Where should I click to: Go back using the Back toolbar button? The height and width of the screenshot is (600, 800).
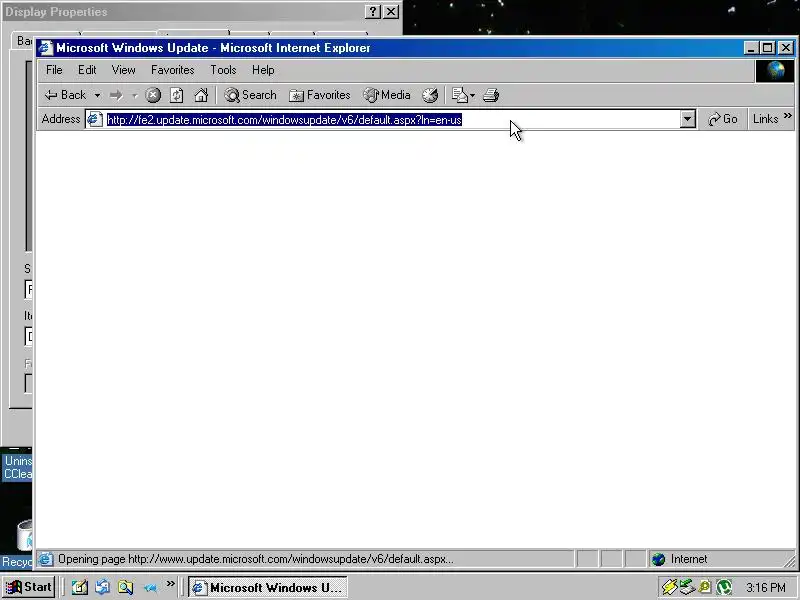point(65,95)
